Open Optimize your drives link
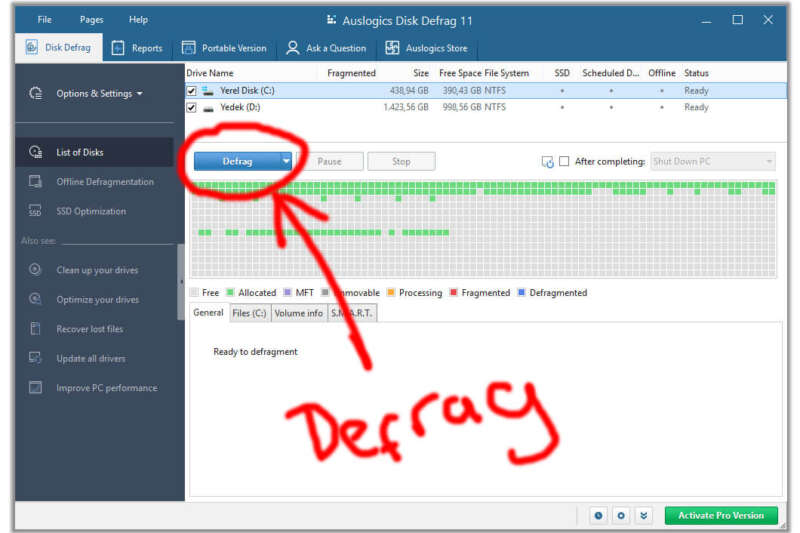 coord(97,300)
